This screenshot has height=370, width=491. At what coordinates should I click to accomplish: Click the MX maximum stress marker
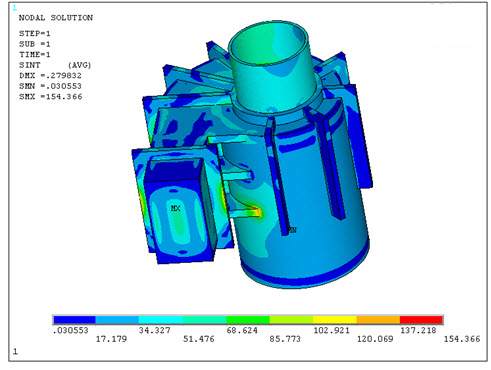[x=175, y=208]
